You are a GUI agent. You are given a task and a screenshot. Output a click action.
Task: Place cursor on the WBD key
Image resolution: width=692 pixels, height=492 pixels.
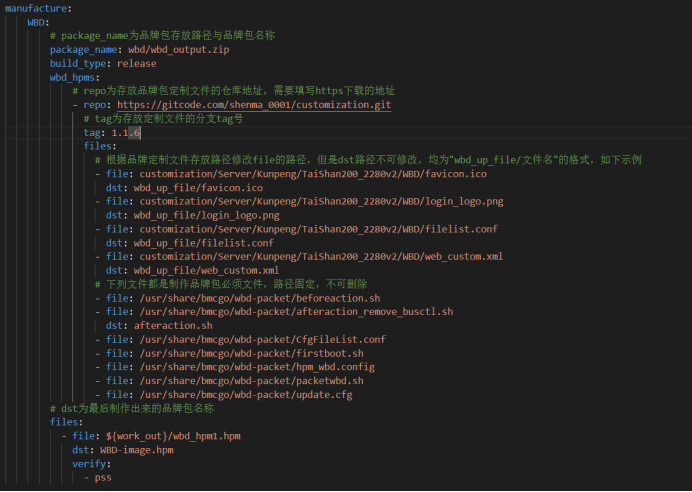point(38,21)
